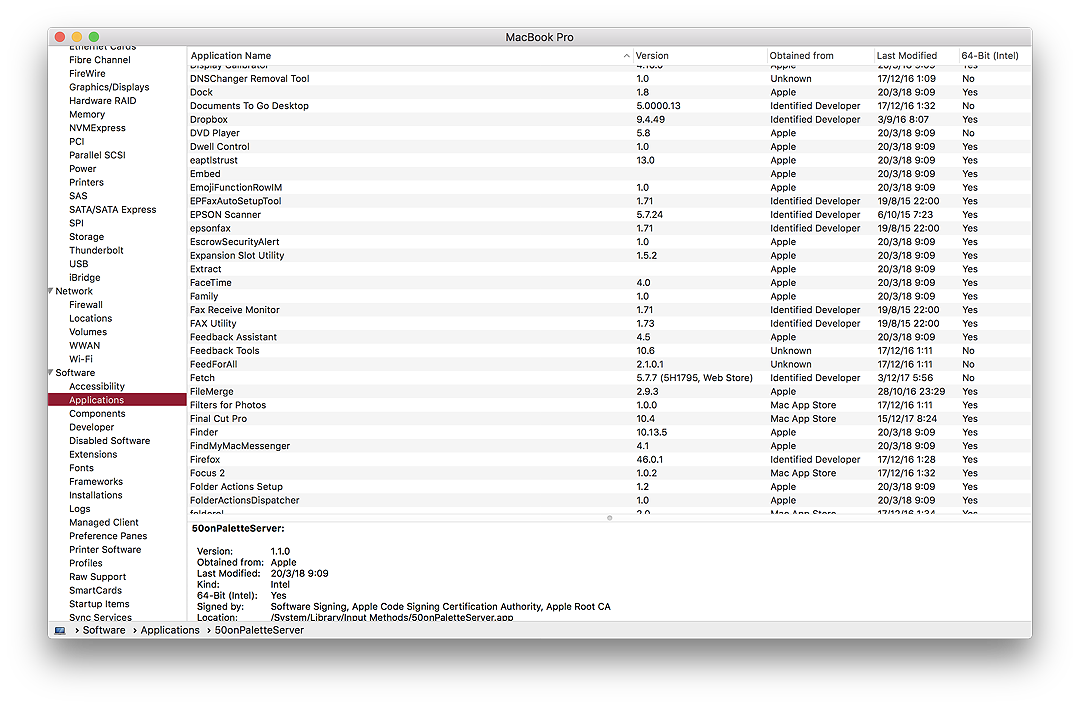Screen dimensions: 1080x707
Task: Select the FindMyMacMessenger row
Action: [x=609, y=446]
